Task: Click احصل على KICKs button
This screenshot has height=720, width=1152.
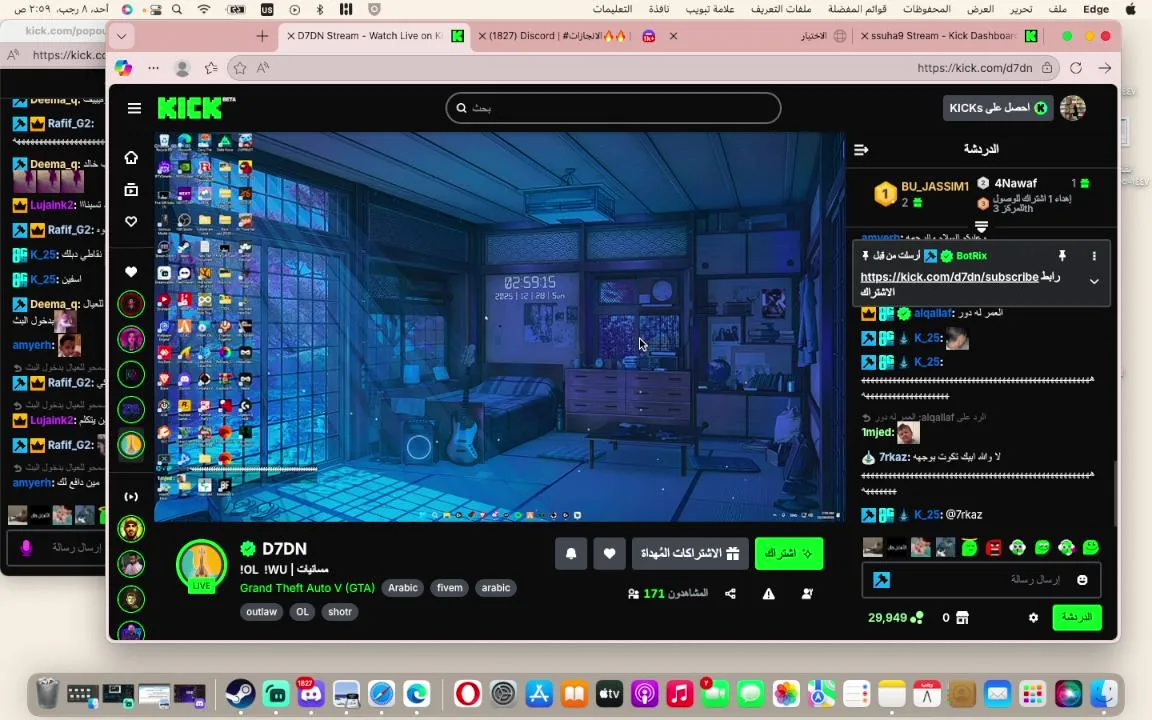Action: pyautogui.click(x=998, y=108)
